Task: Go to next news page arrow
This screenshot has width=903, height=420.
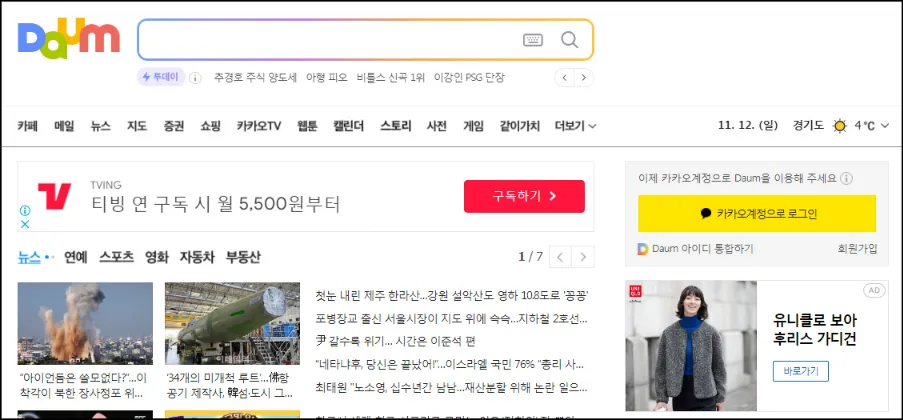Action: coord(583,257)
